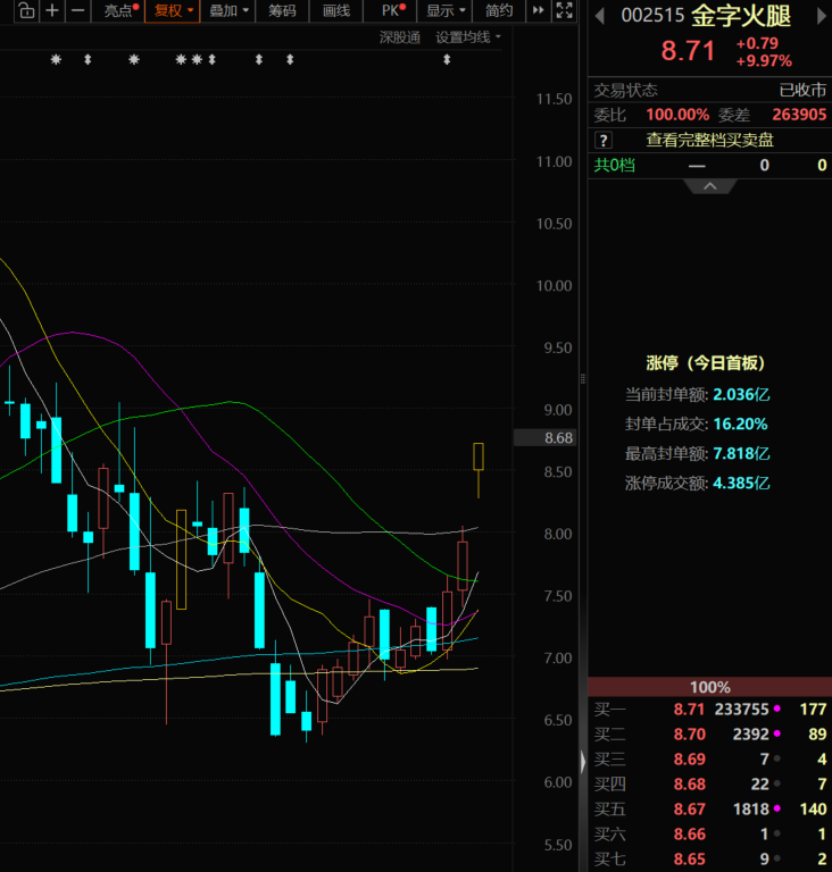
Task: Click the gray dot in 买六 row
Action: [x=777, y=834]
